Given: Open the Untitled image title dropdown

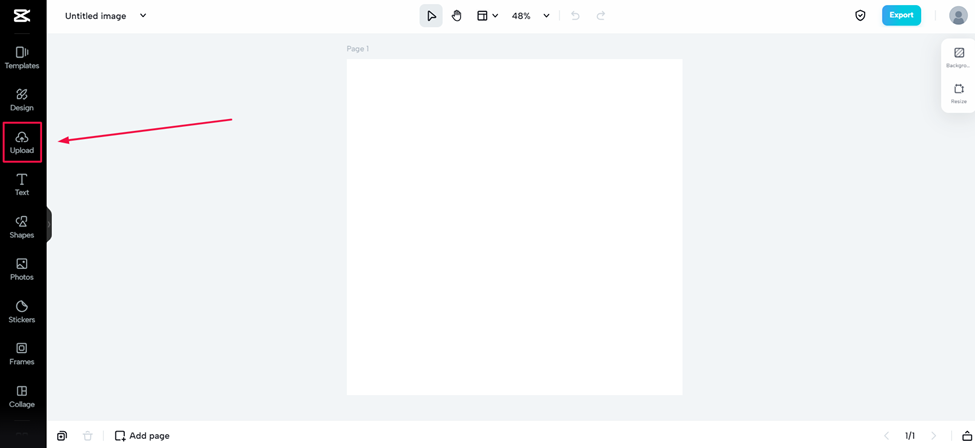Looking at the screenshot, I should (143, 16).
